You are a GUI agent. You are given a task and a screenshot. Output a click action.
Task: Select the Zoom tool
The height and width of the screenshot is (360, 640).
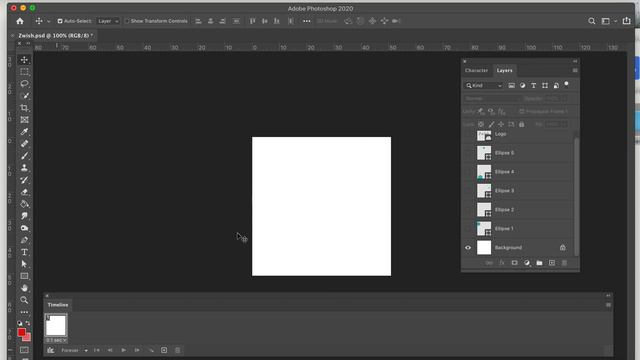click(x=24, y=300)
